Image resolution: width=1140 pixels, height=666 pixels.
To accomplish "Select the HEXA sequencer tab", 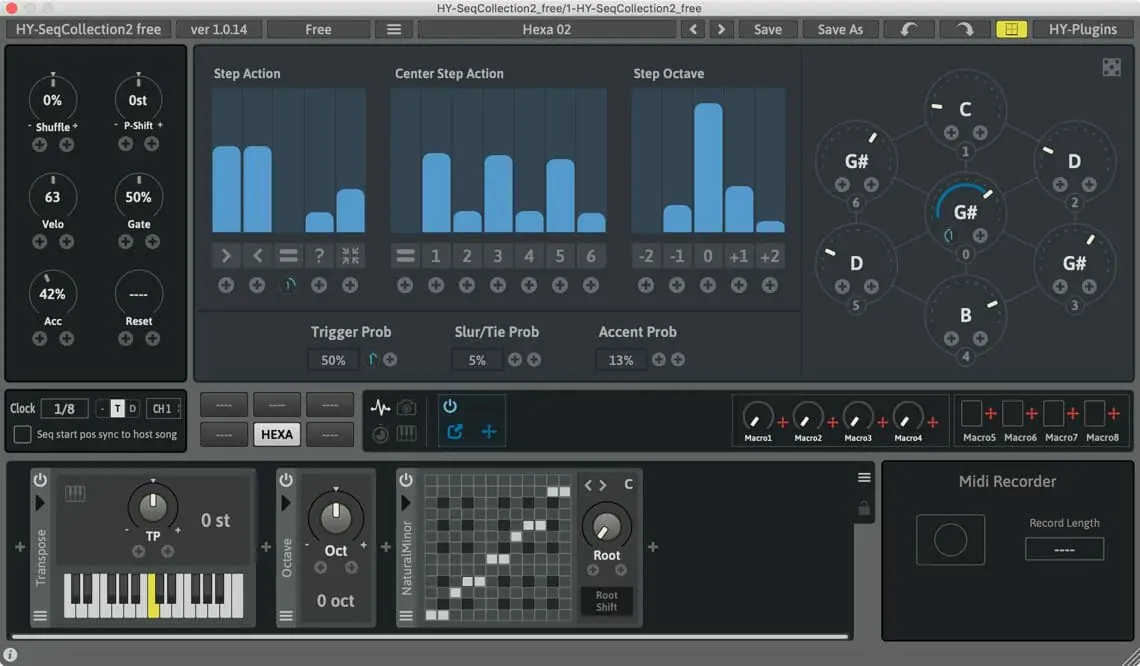I will pos(277,434).
